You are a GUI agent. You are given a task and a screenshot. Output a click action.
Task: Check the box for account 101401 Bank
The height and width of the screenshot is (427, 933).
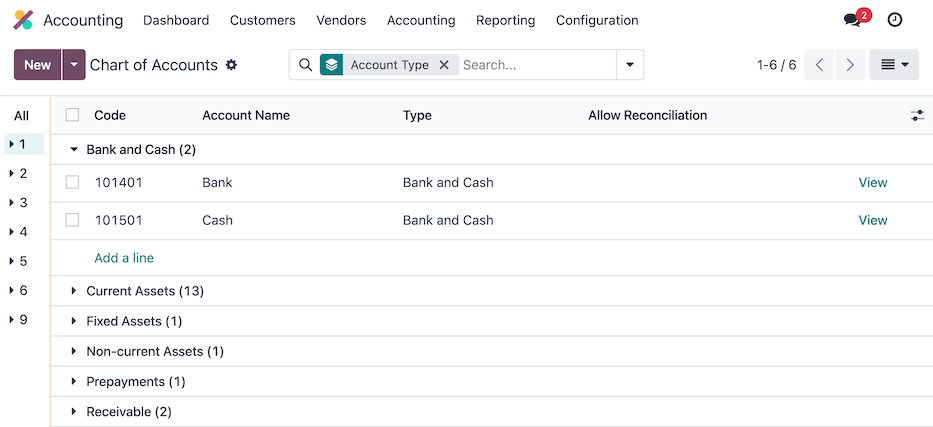coord(72,182)
